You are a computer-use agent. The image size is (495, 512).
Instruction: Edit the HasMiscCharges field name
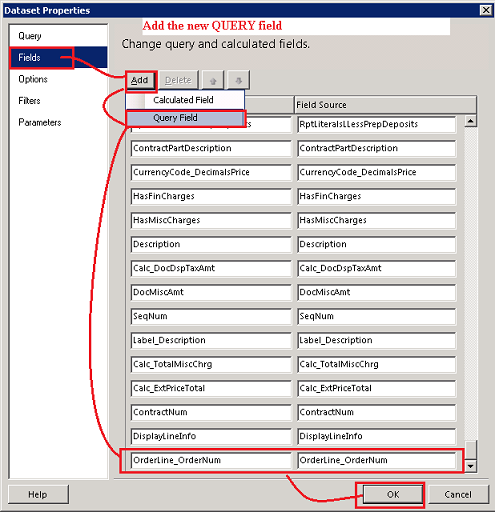(211, 220)
